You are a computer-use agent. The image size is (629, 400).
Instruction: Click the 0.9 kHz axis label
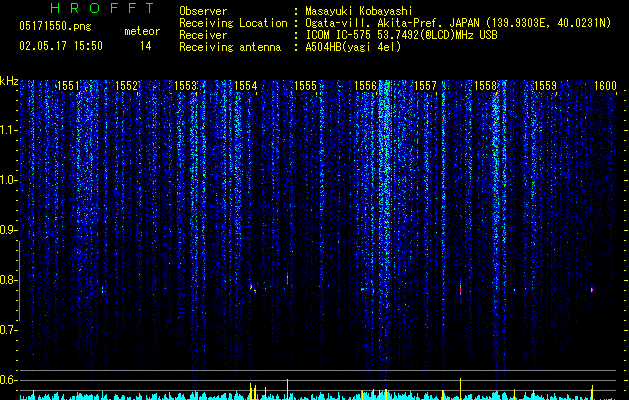[x=8, y=230]
